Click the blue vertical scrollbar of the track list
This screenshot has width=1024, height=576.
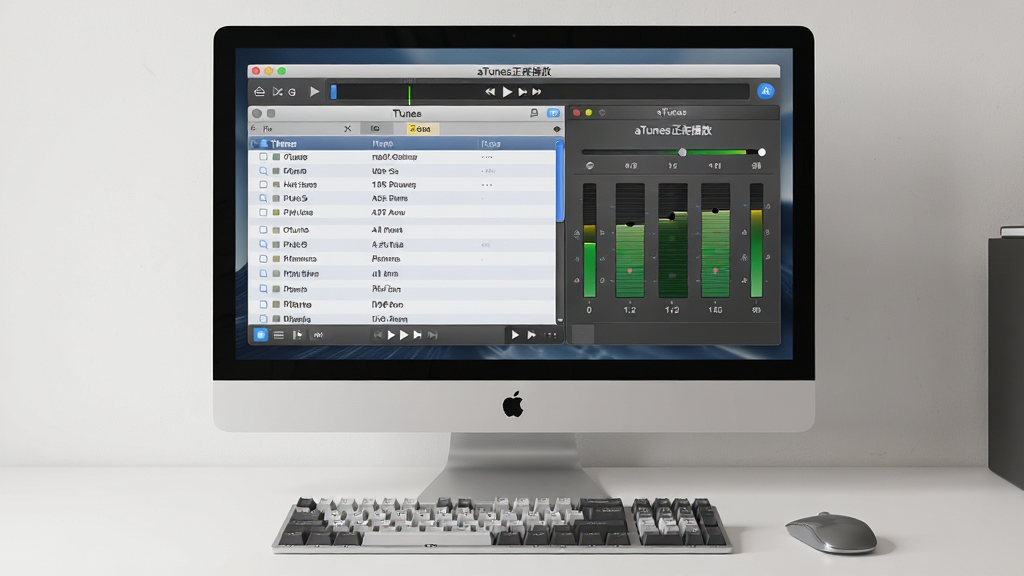pyautogui.click(x=559, y=182)
